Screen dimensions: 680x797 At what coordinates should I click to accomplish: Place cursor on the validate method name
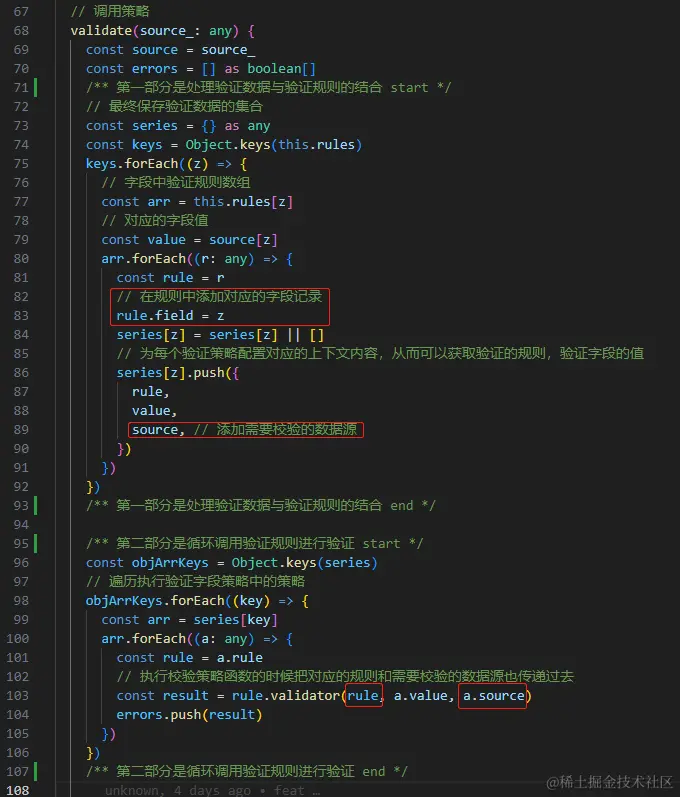click(102, 31)
